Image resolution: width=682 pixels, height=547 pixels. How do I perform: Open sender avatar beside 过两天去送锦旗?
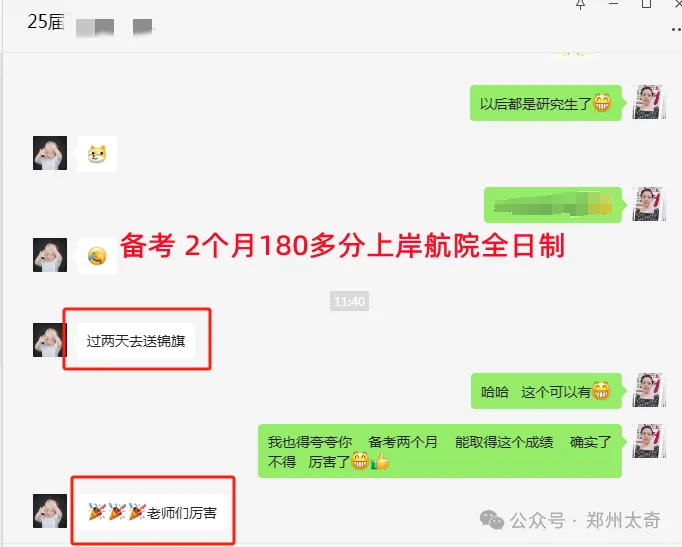pos(50,340)
